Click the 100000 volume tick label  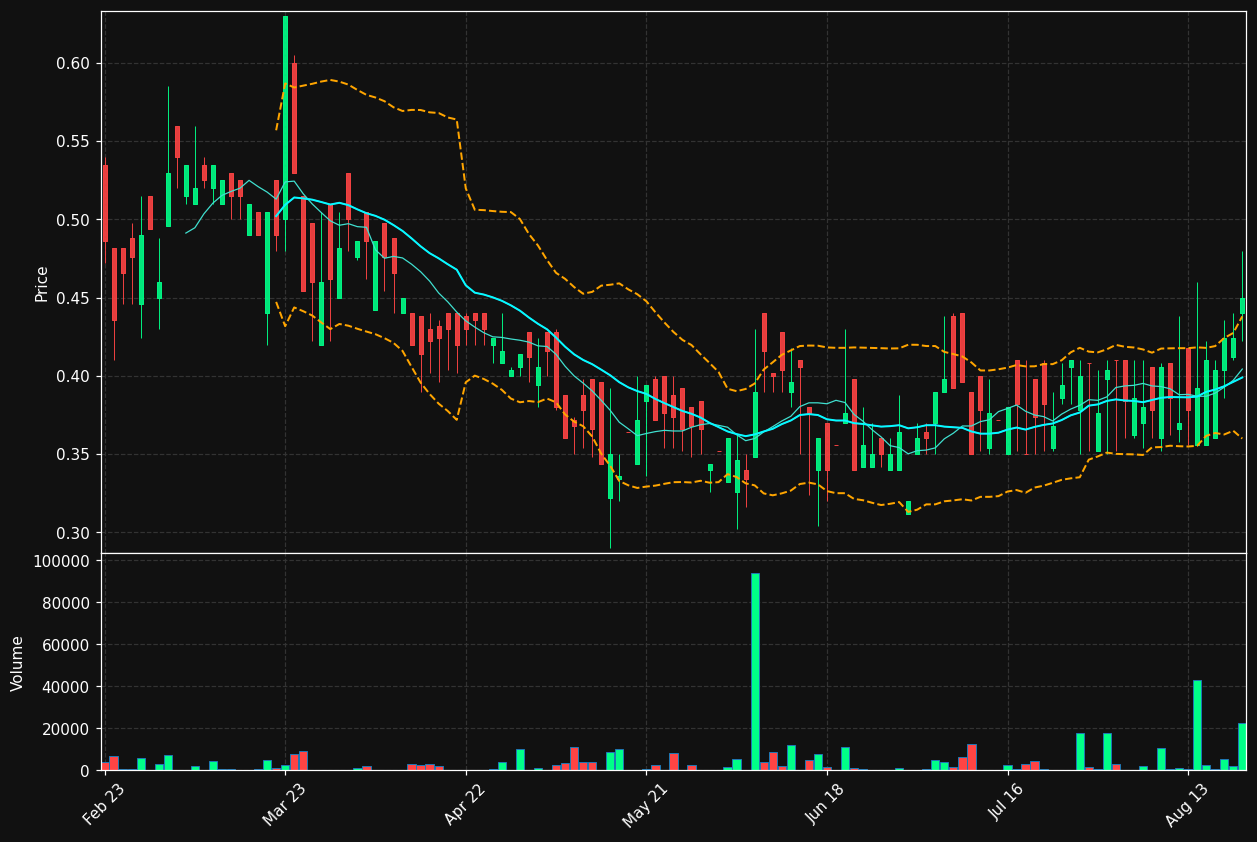61,562
